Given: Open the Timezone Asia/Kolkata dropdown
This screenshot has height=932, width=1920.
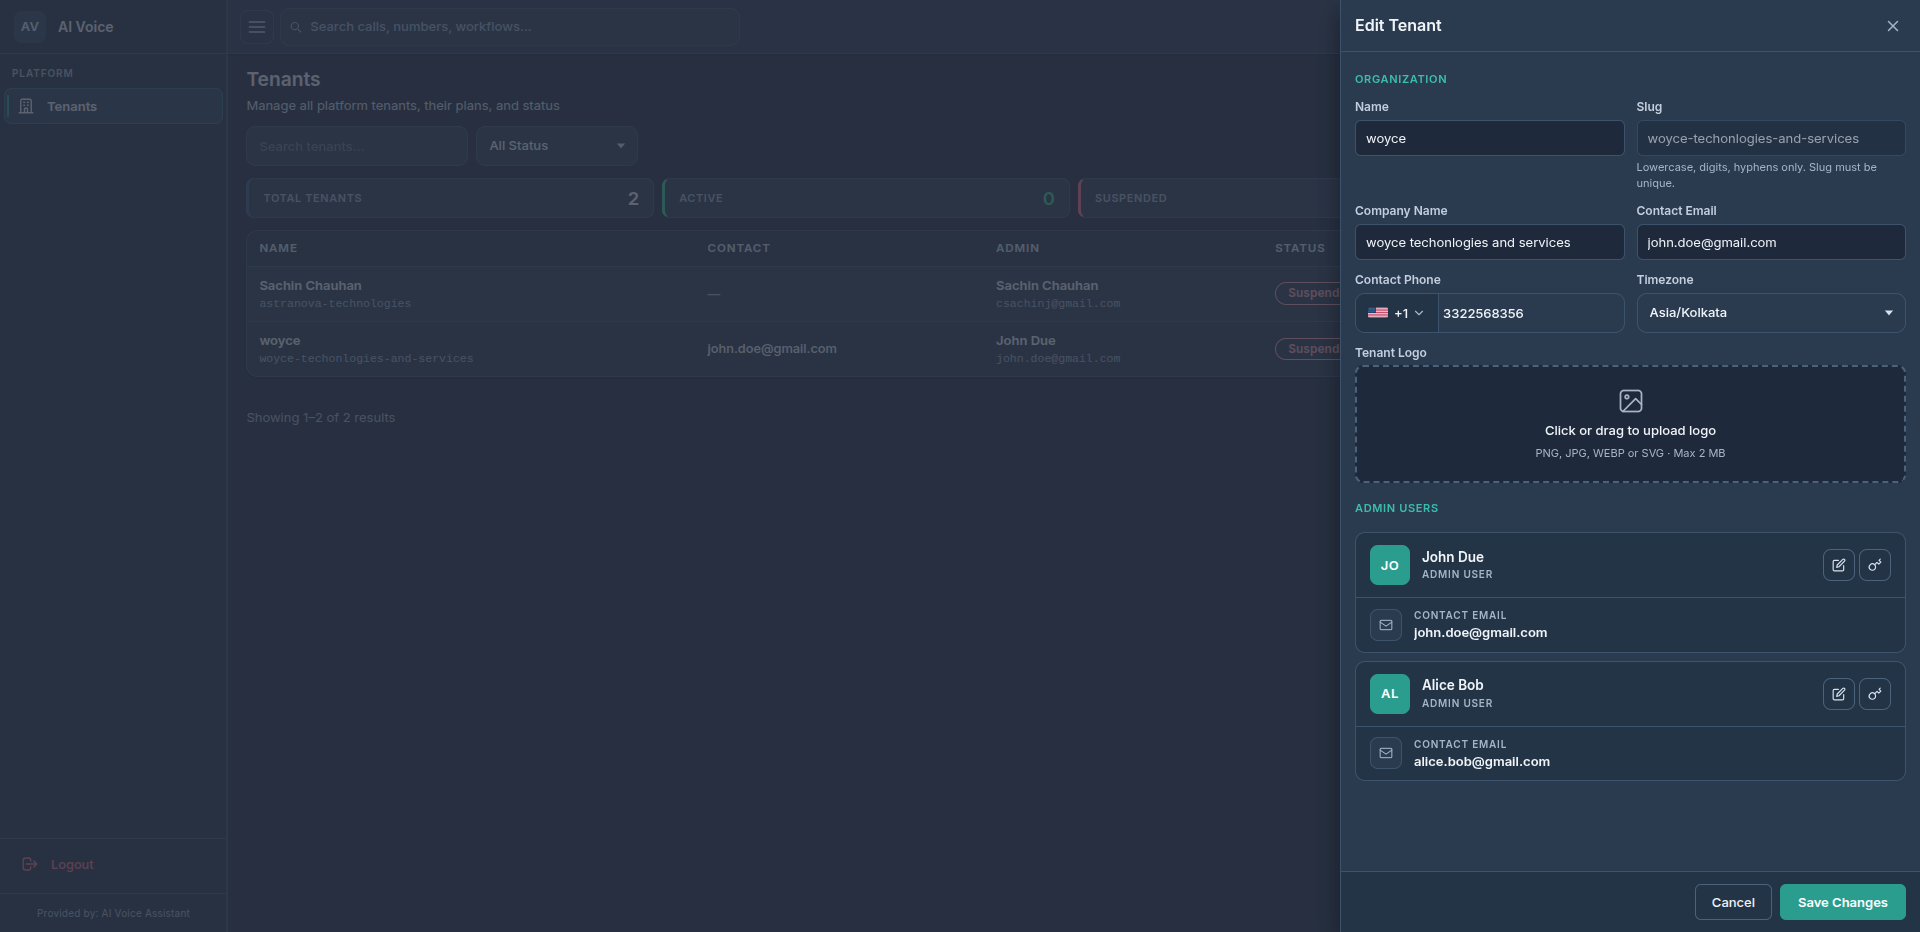Looking at the screenshot, I should 1770,313.
